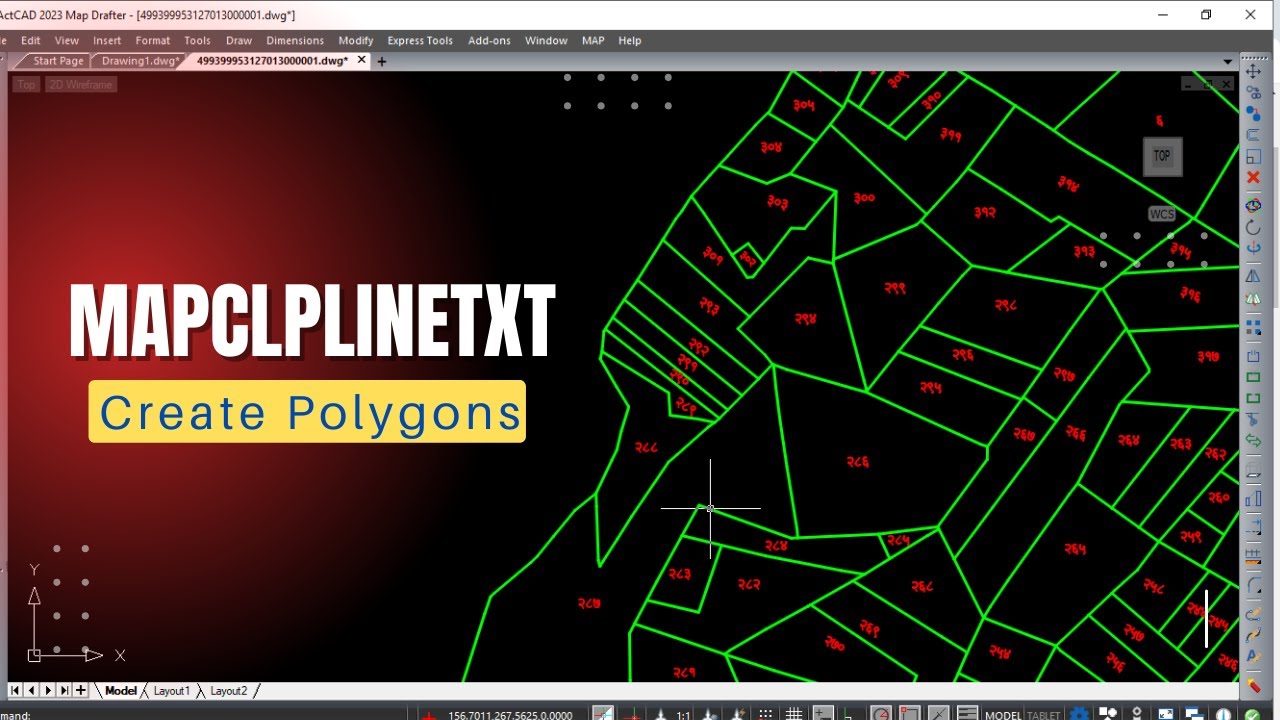Open the document tab list dropdown arrow

tap(1228, 61)
